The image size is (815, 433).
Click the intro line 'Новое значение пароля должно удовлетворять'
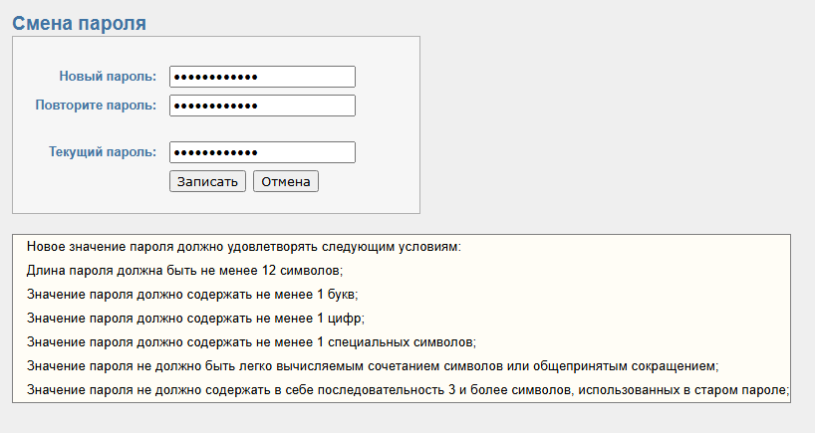(243, 247)
